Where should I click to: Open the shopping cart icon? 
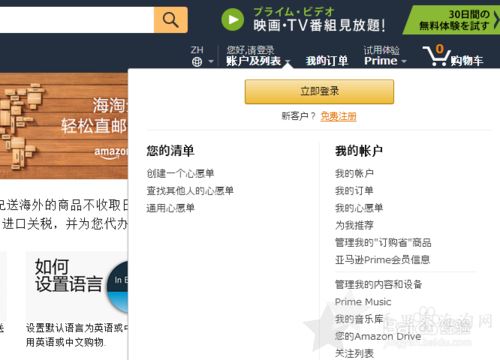pos(436,56)
